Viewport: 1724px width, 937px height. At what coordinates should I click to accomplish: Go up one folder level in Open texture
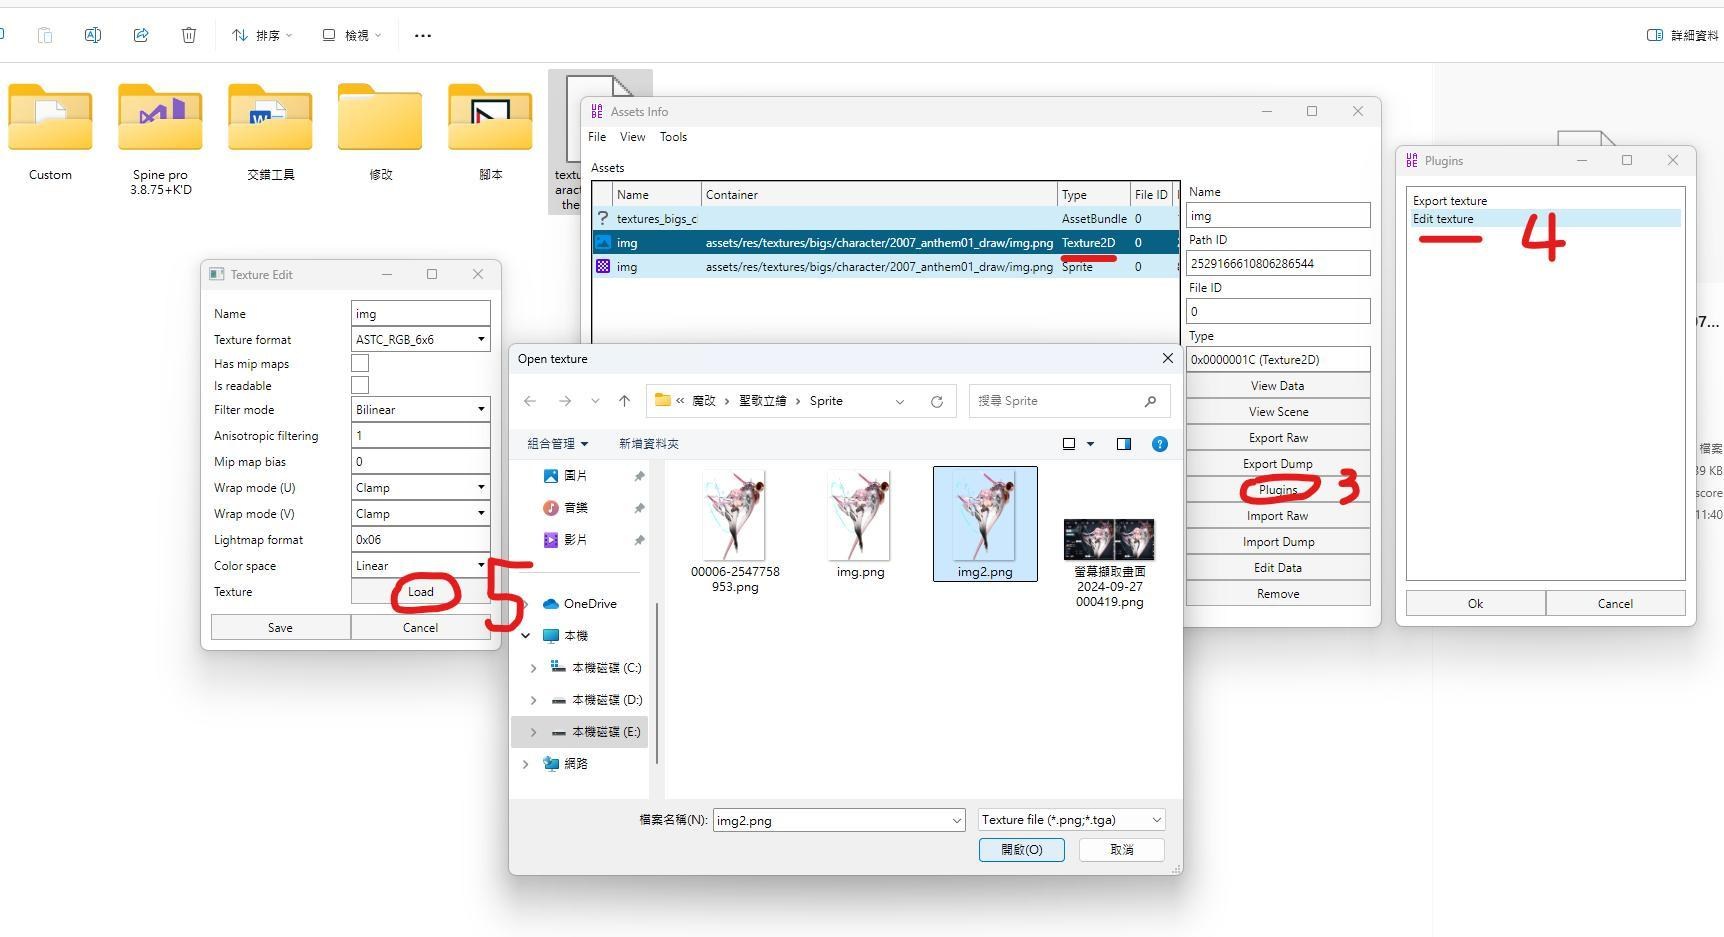point(624,401)
